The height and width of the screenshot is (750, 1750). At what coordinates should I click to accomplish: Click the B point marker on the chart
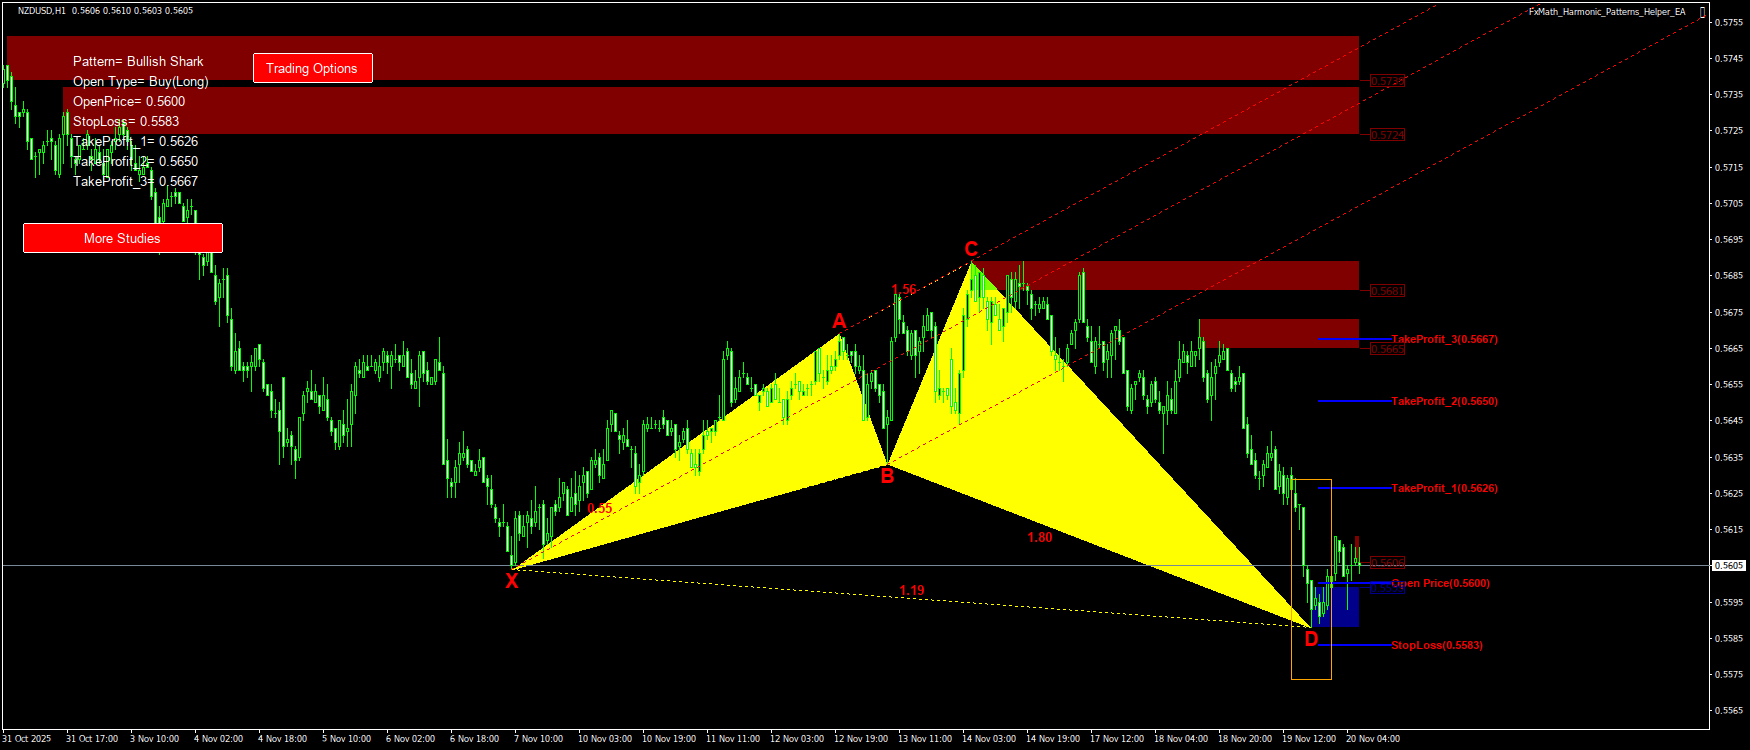[887, 477]
